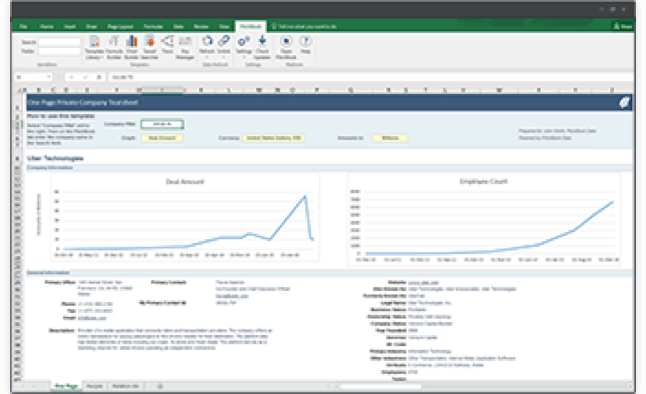The width and height of the screenshot is (646, 394).
Task: Open the Review ribbon tab
Action: [201, 26]
